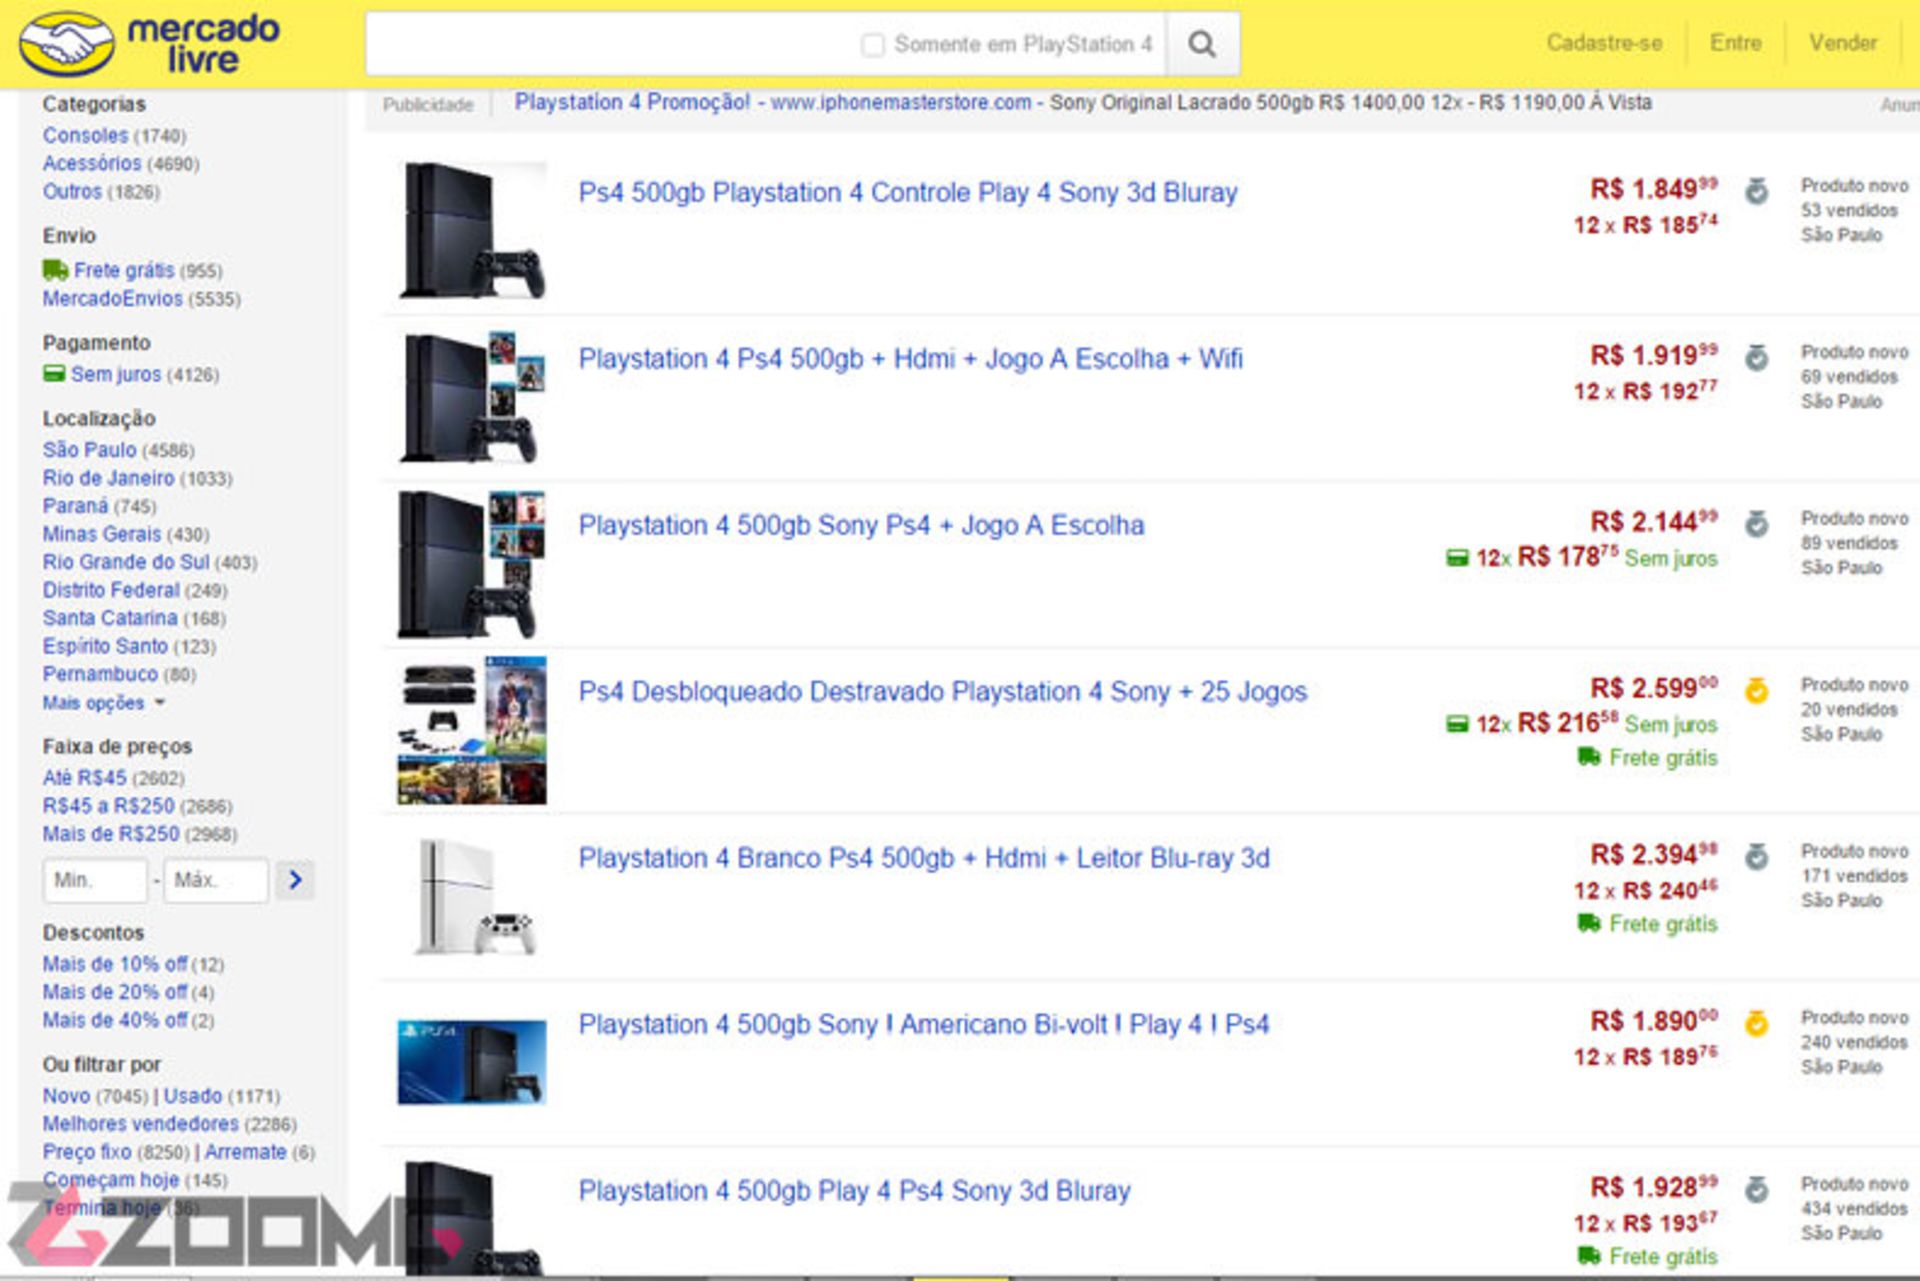Open Playstation 4 500gb Play 4 Sony 3d Bluray listing
This screenshot has height=1281, width=1920.
tap(855, 1191)
